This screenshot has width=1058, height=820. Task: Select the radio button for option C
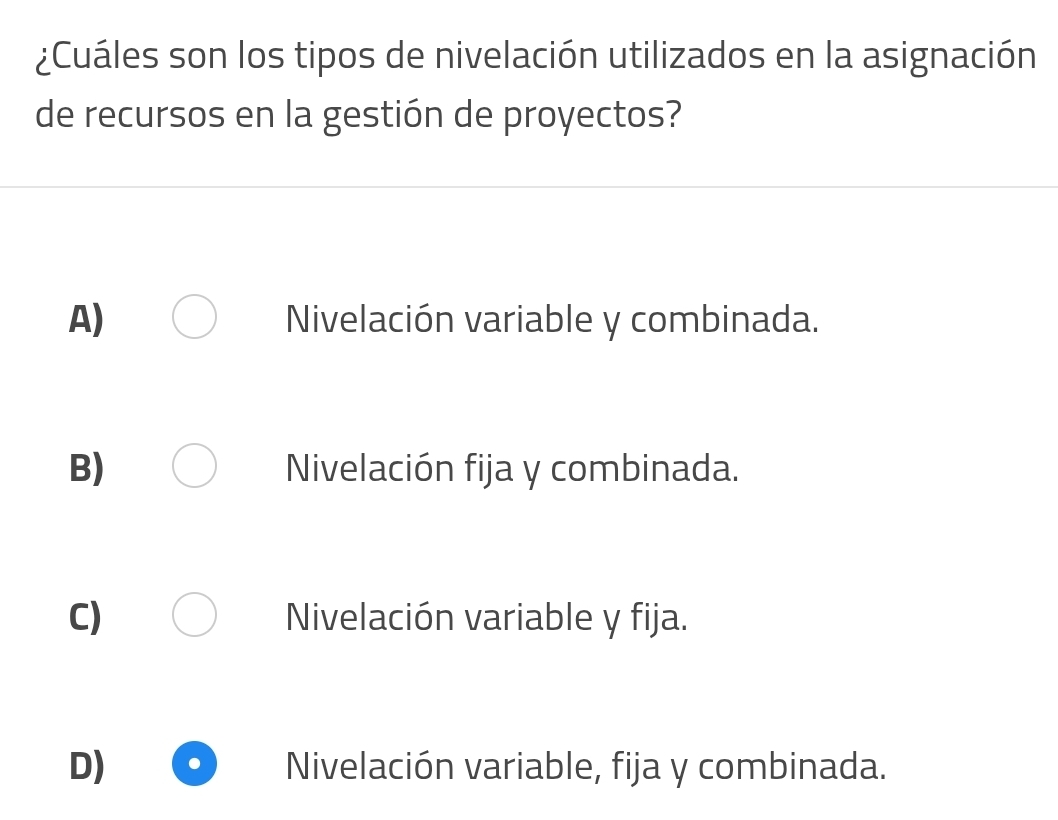(x=194, y=615)
